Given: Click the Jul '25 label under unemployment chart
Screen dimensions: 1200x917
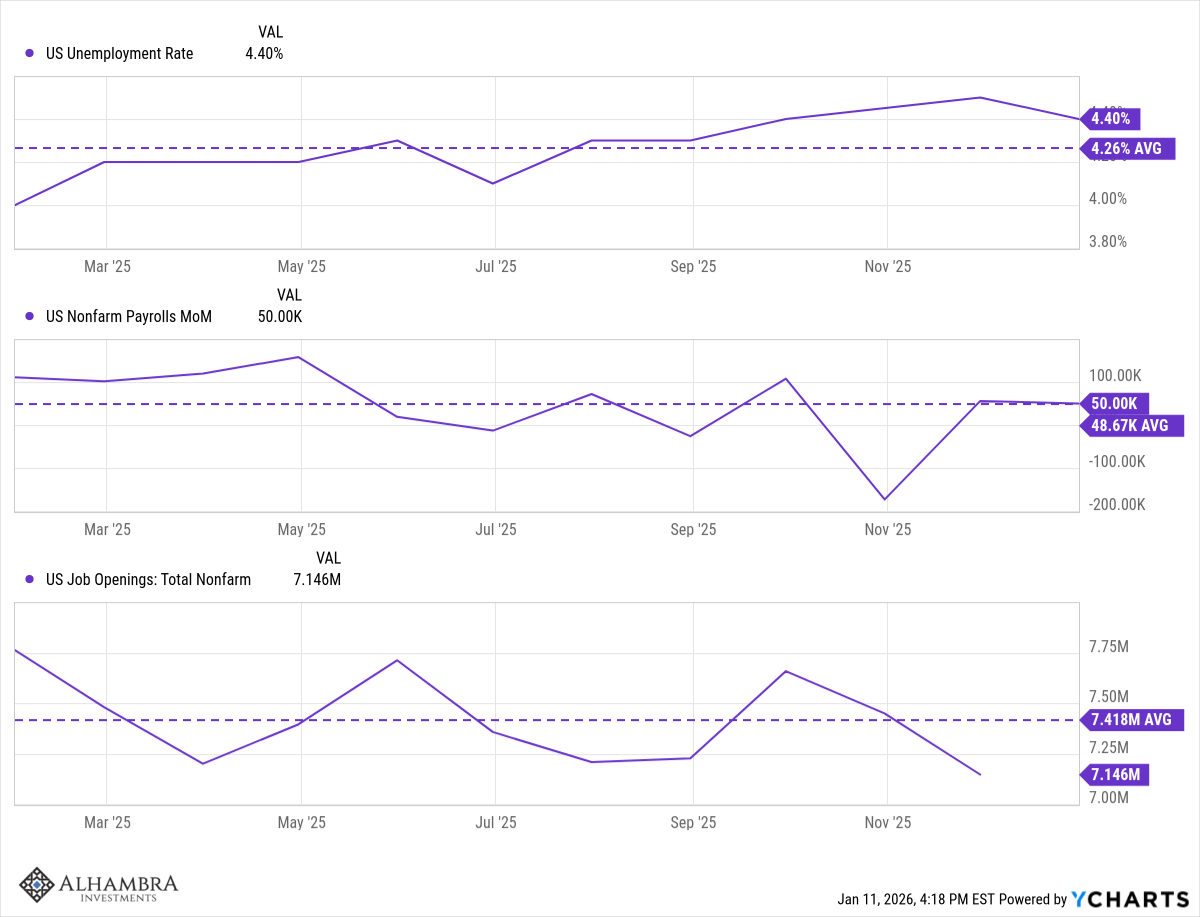Looking at the screenshot, I should (x=495, y=267).
